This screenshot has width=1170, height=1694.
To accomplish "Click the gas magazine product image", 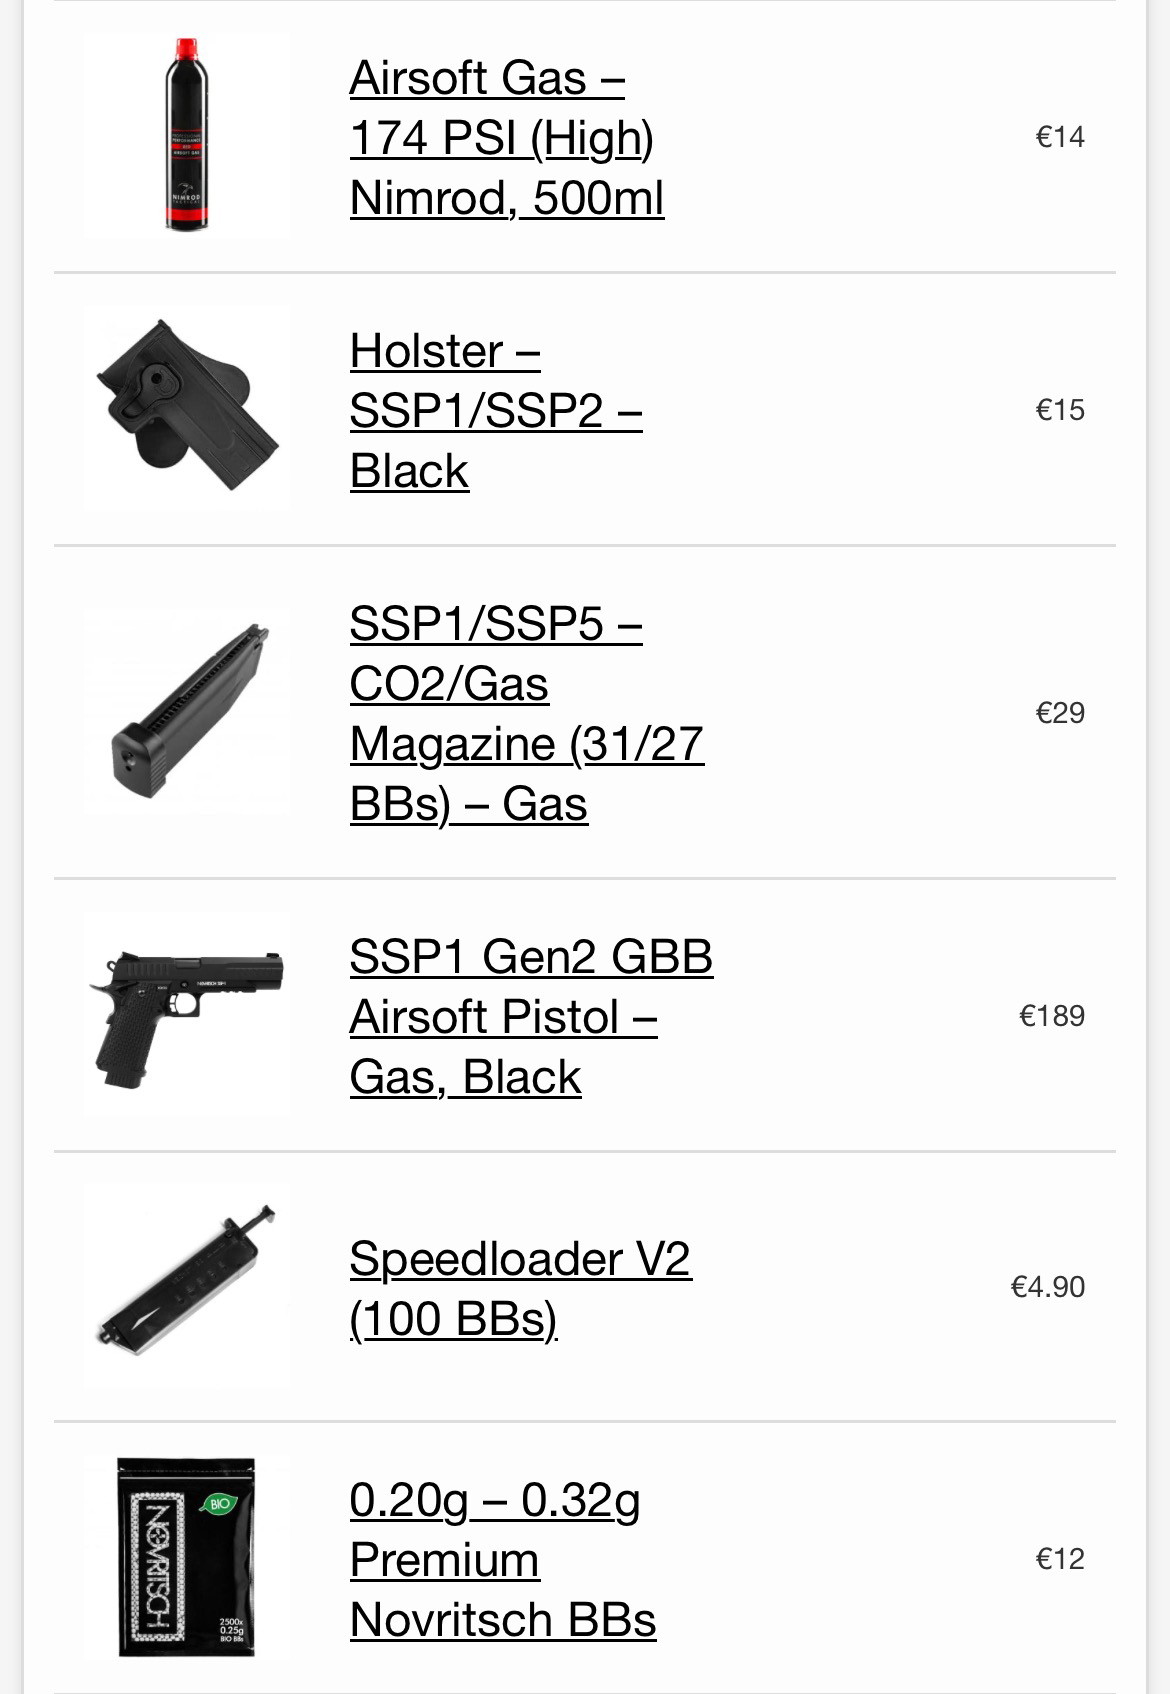I will [187, 712].
